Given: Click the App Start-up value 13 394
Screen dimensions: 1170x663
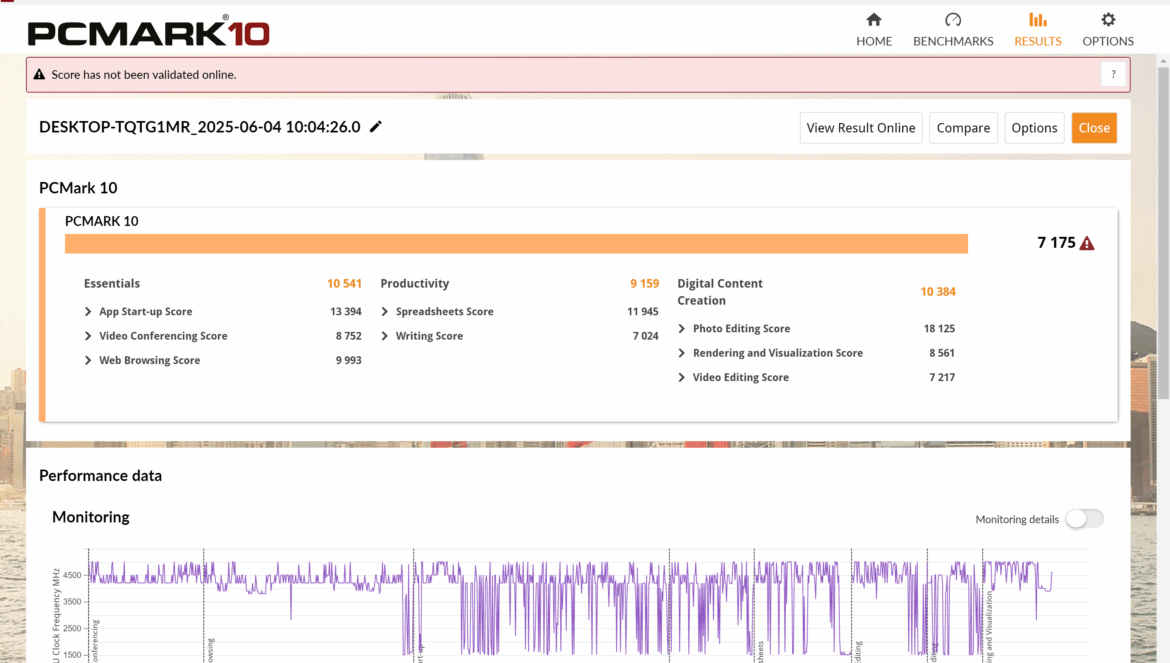Looking at the screenshot, I should click(345, 312).
